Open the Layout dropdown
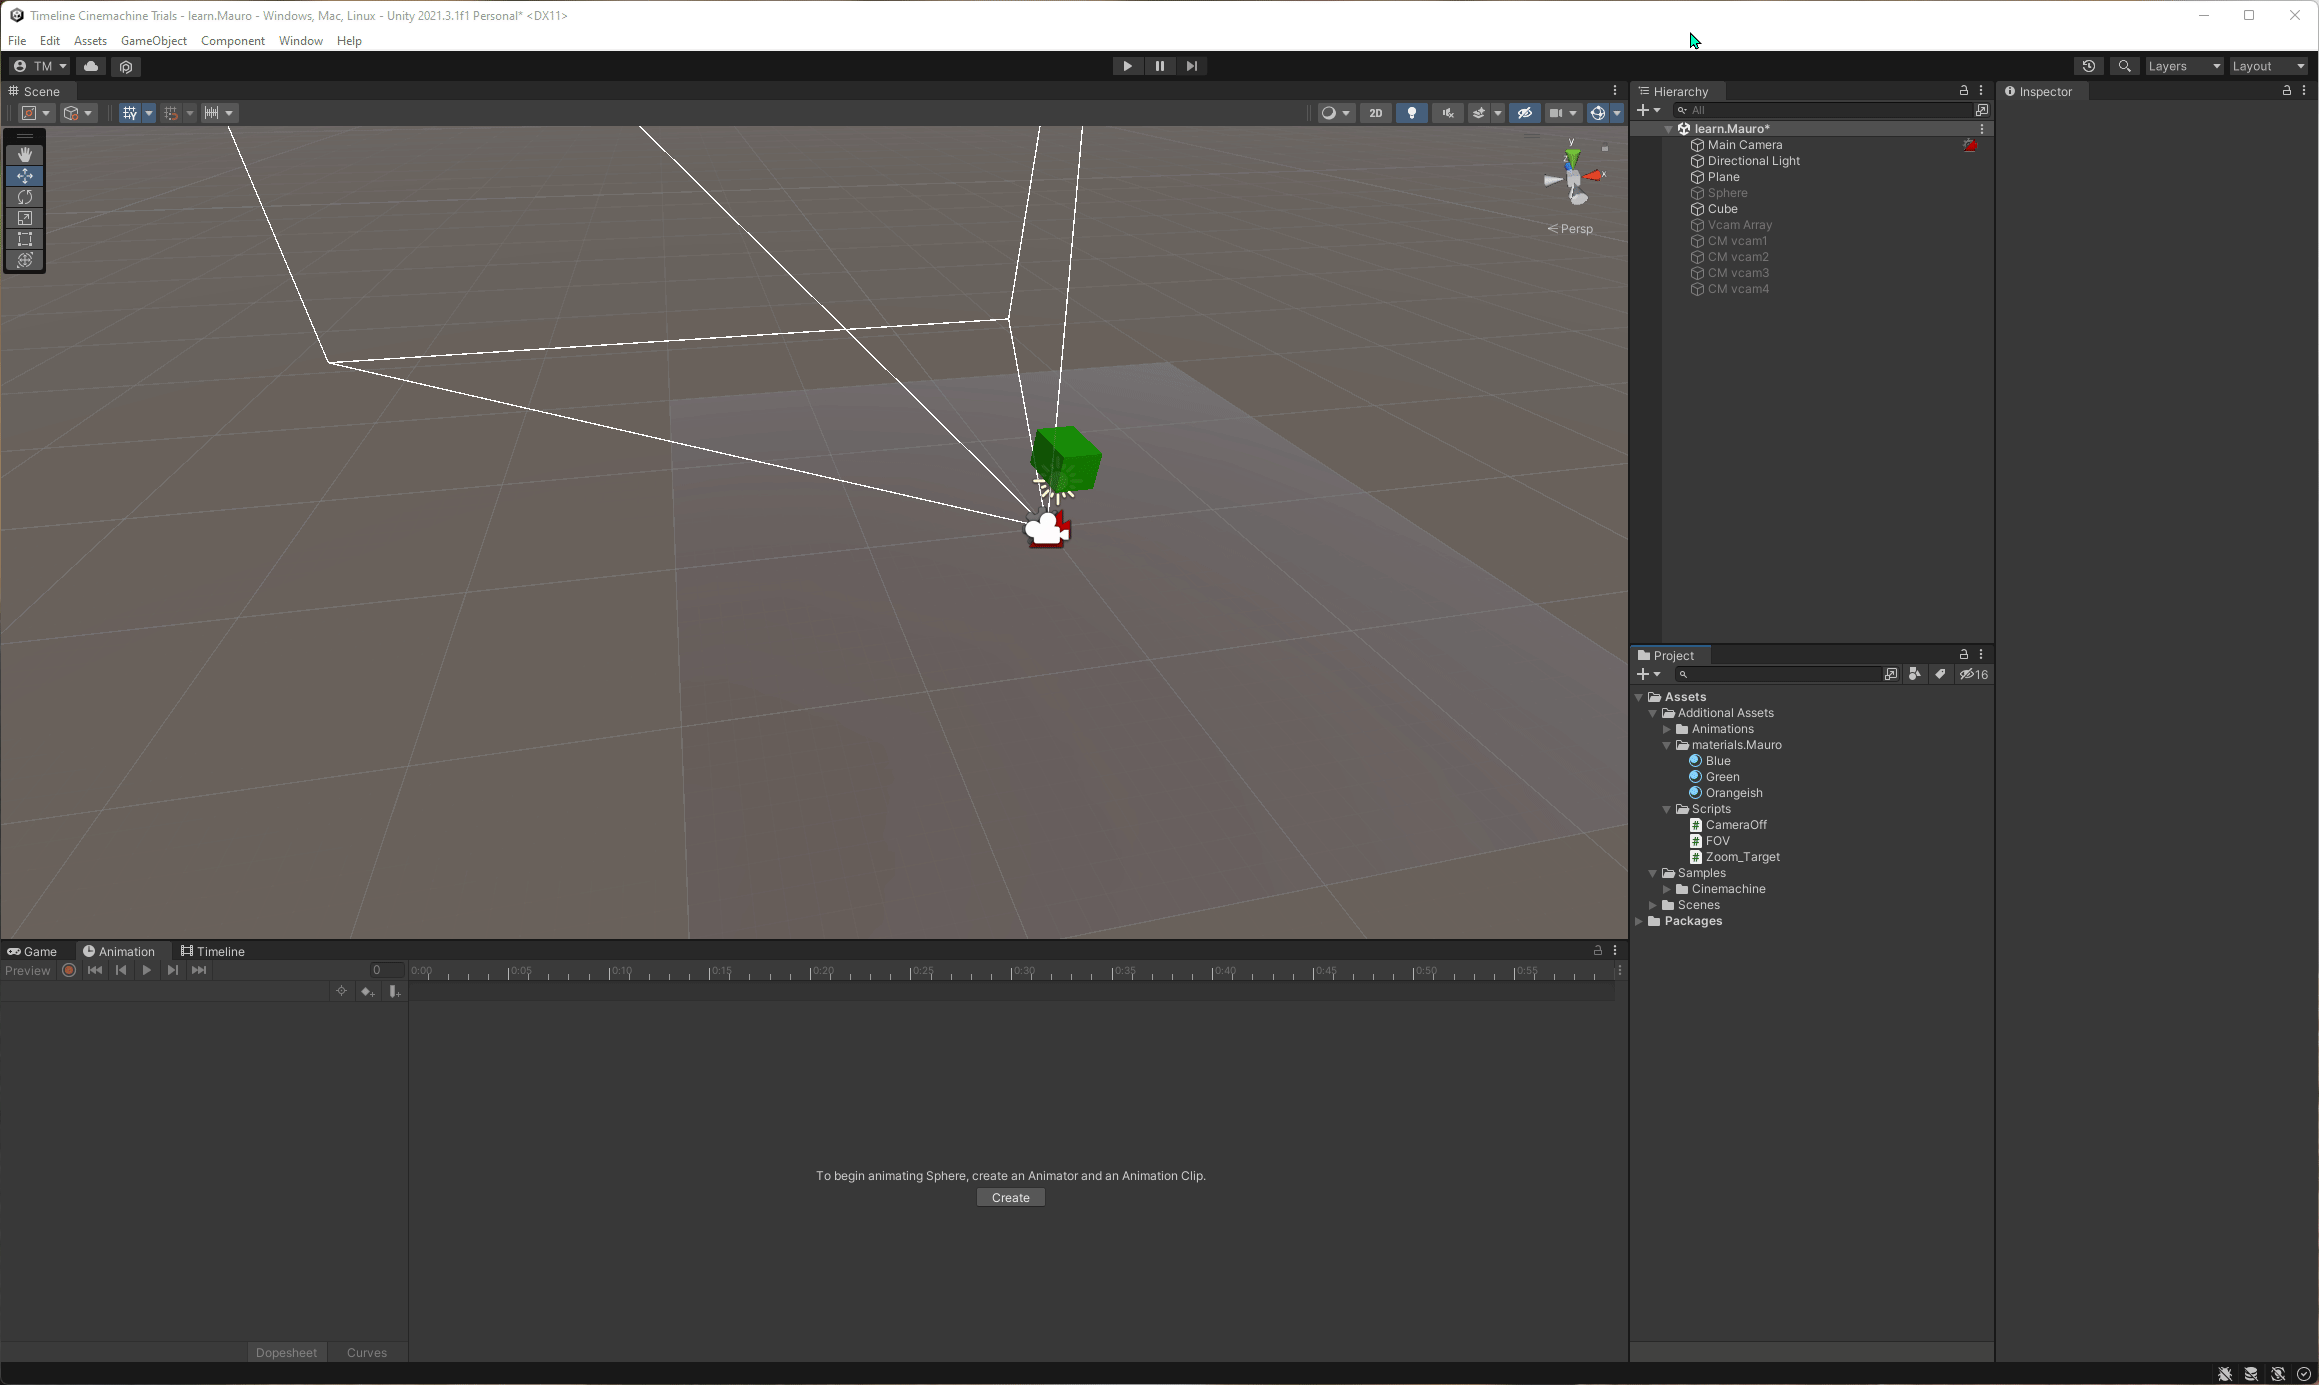Image resolution: width=2319 pixels, height=1385 pixels. (2267, 66)
